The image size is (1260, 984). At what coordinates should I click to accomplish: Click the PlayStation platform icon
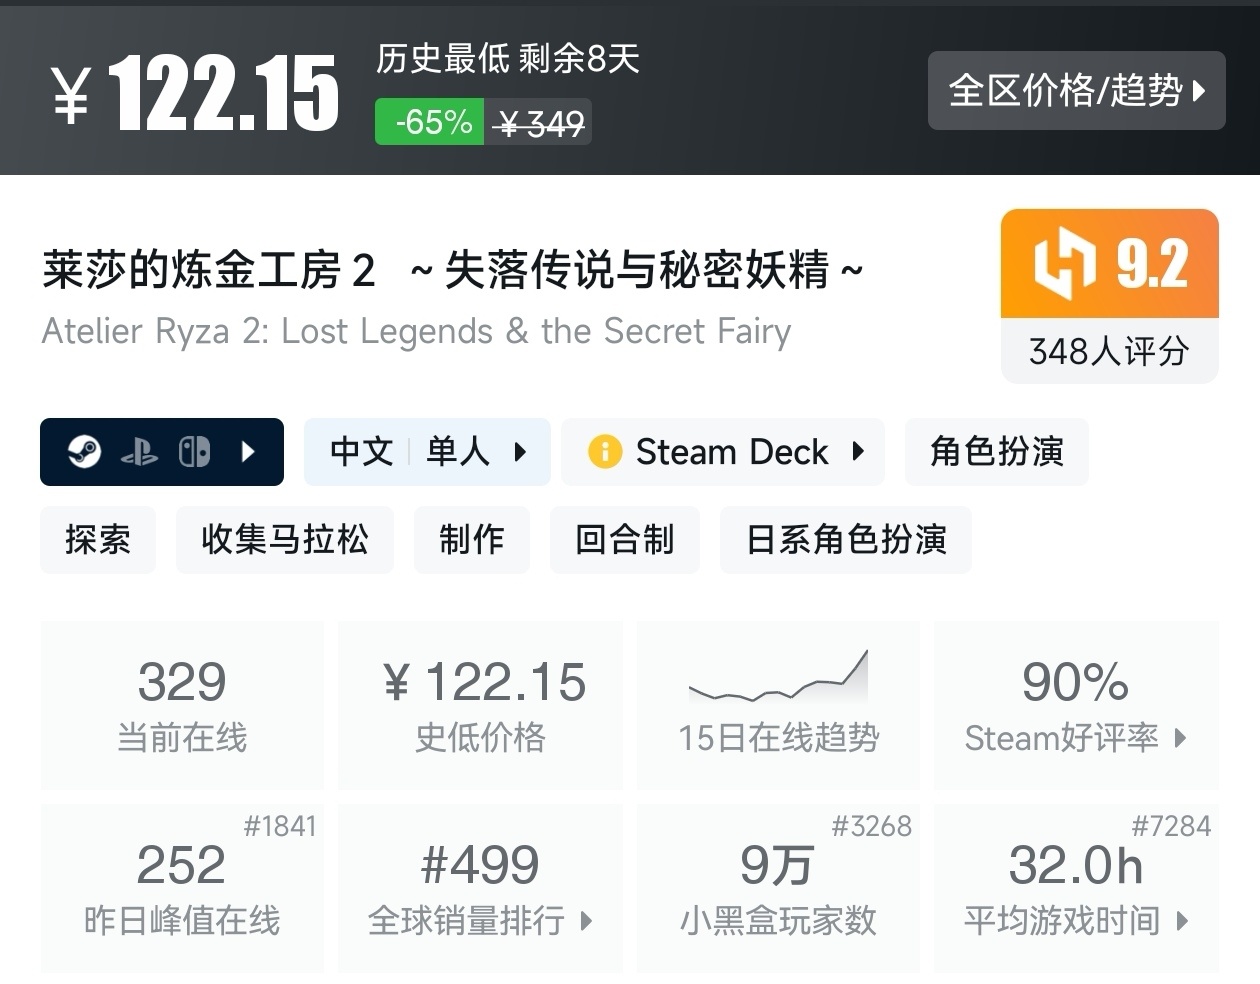point(139,453)
